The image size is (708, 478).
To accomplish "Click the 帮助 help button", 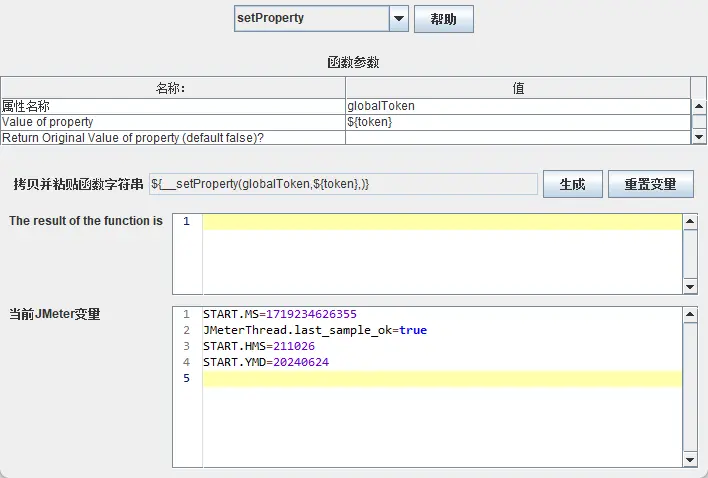I will [443, 19].
